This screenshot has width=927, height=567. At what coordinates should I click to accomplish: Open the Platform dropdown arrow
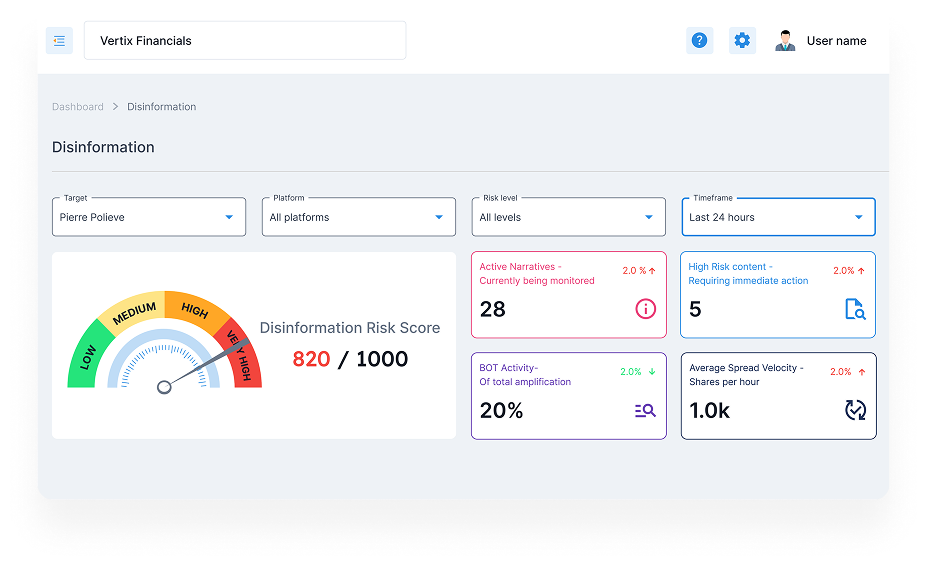tap(439, 217)
